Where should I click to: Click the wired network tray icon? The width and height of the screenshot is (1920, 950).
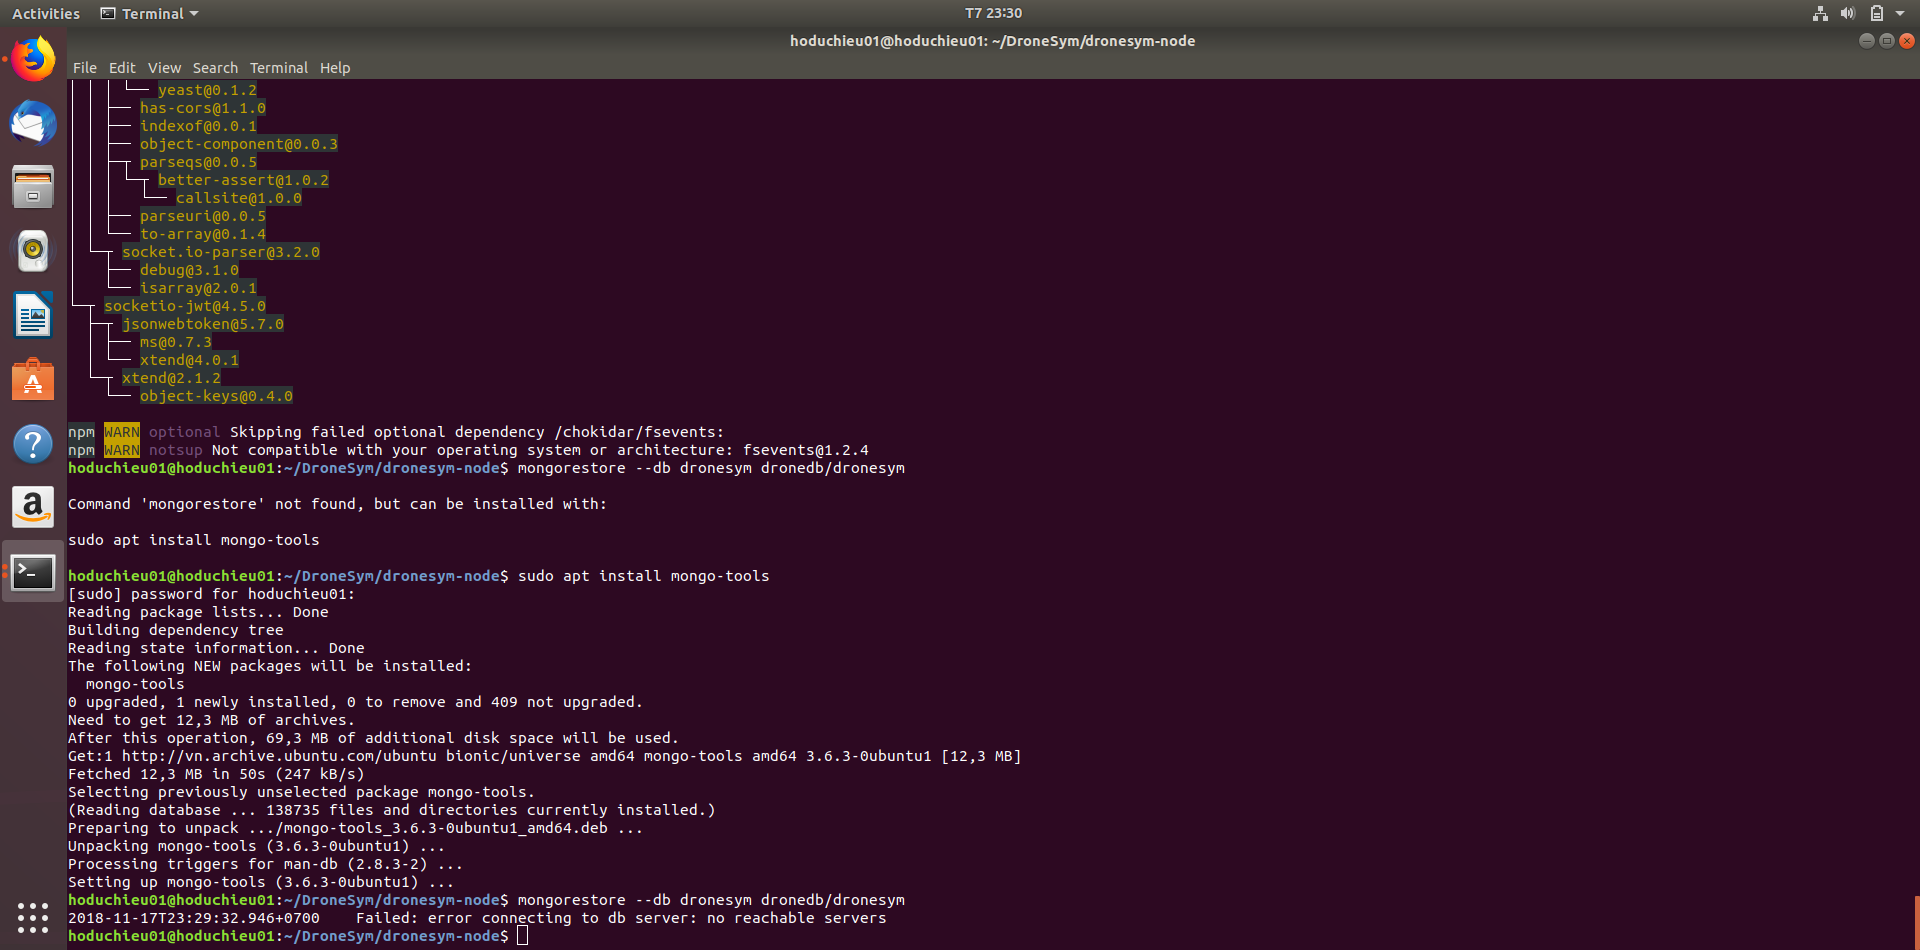coord(1819,13)
